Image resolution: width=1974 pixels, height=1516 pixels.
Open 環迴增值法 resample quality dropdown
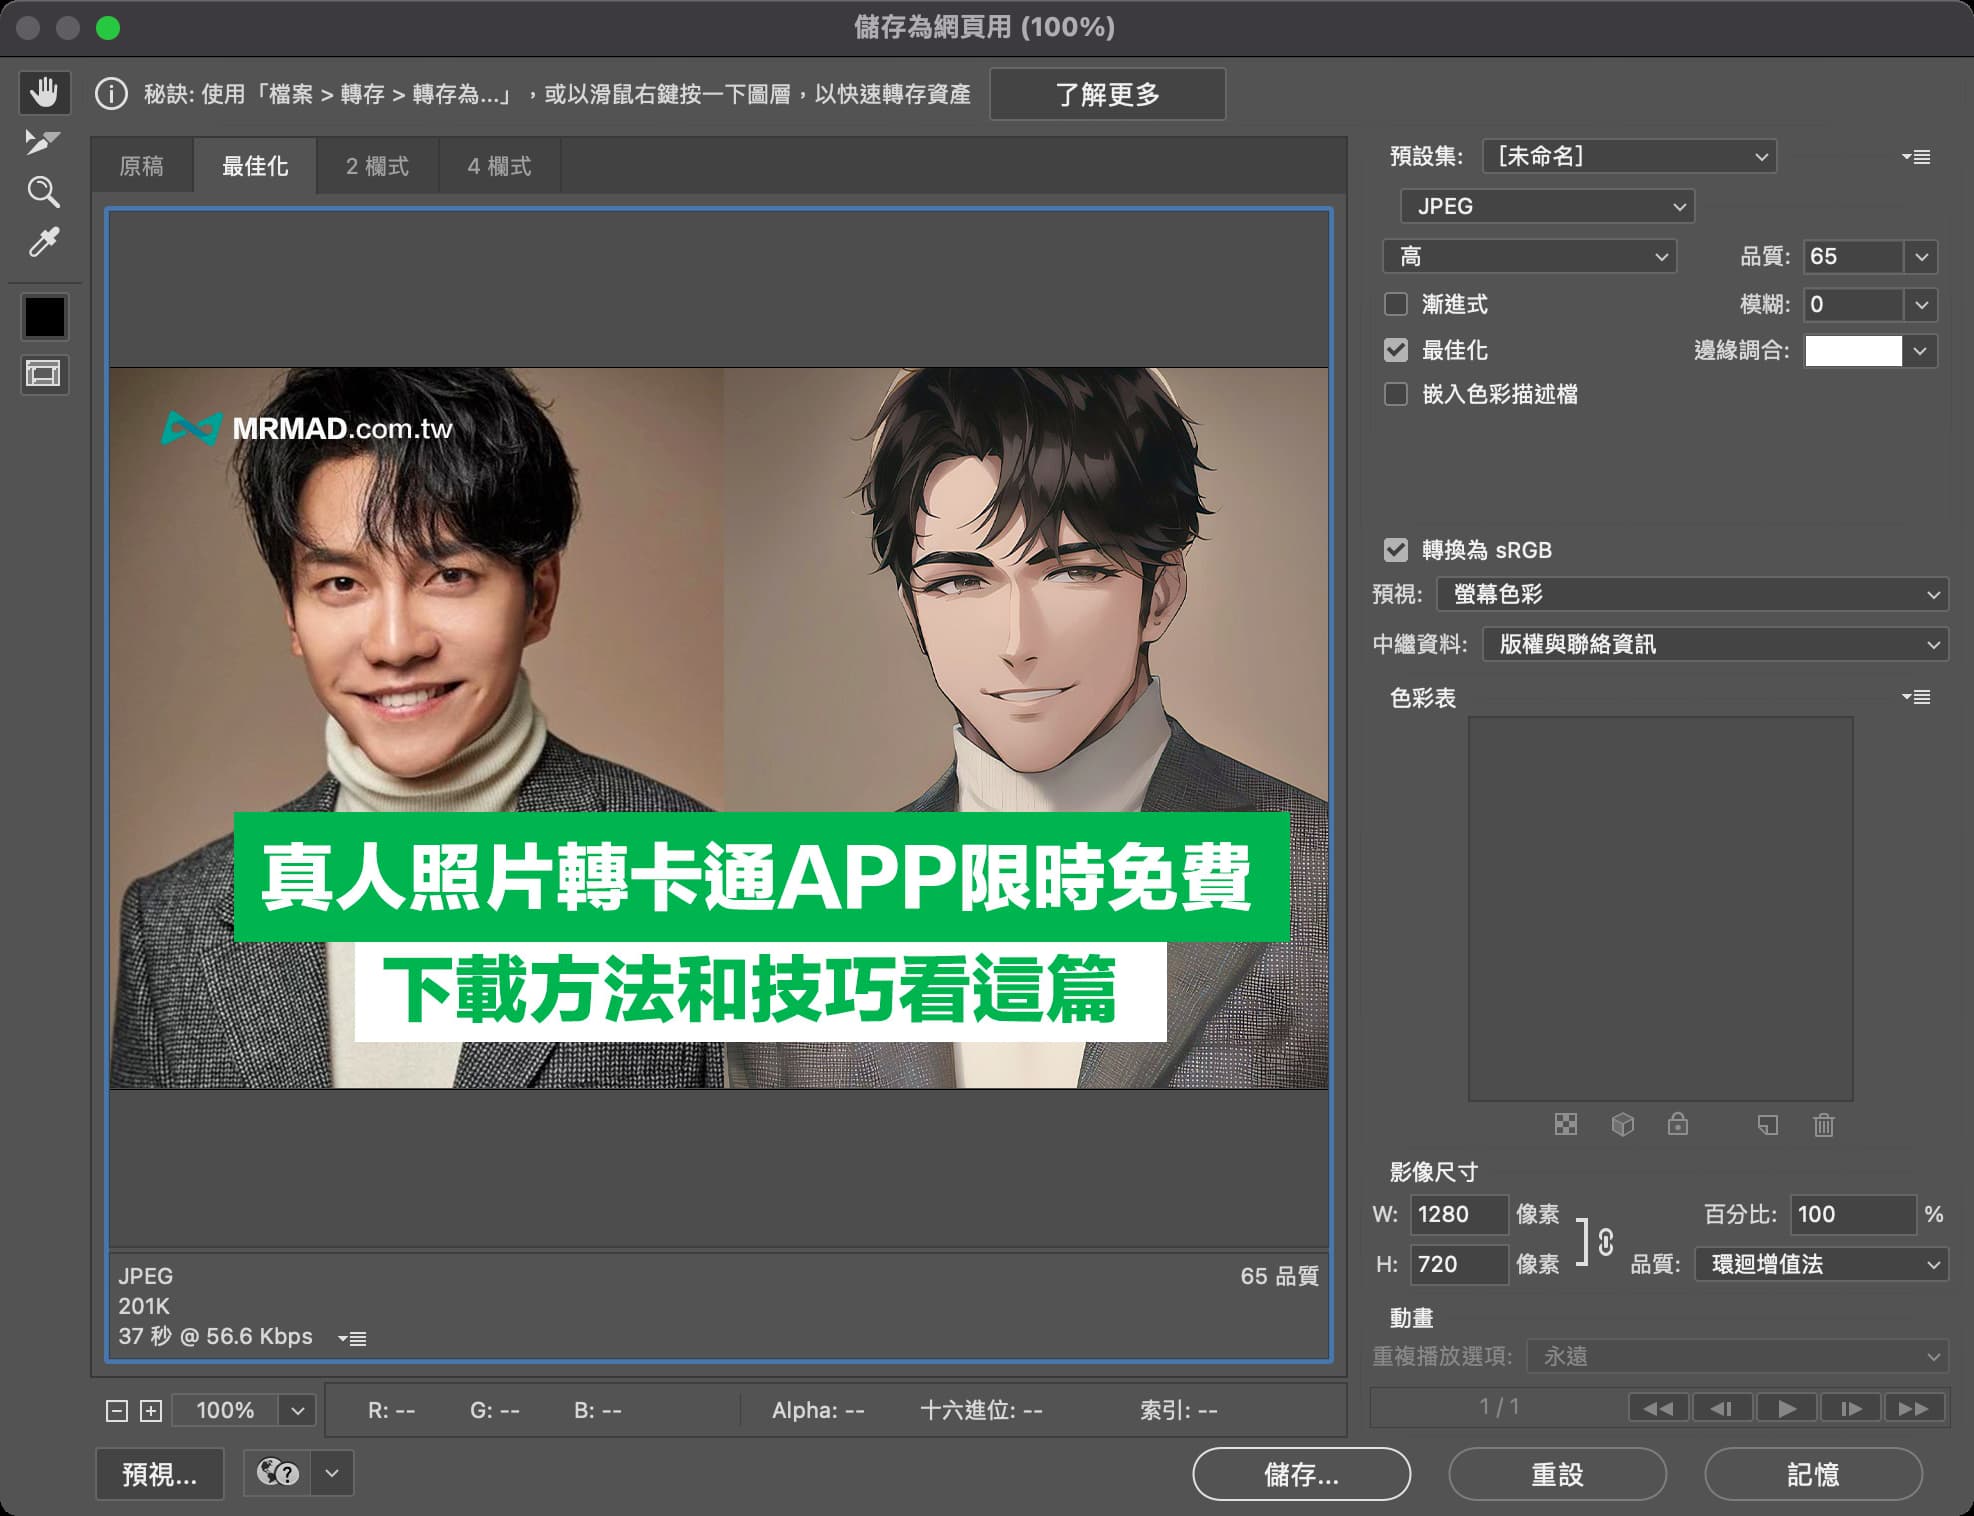pyautogui.click(x=1822, y=1264)
